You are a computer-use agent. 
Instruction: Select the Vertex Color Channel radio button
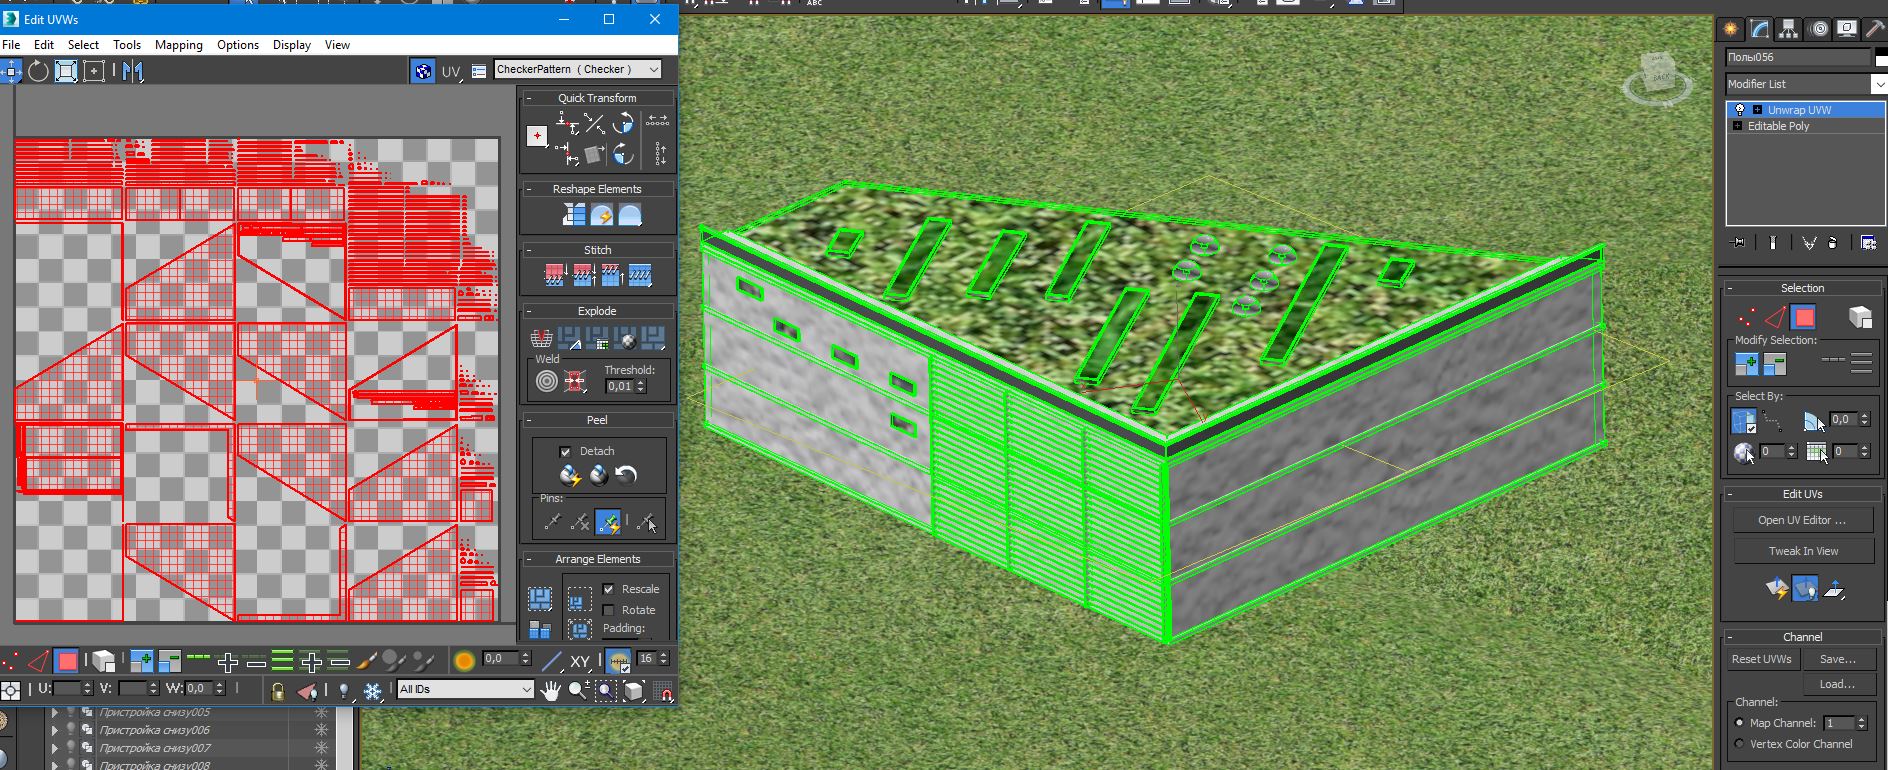pos(1739,744)
